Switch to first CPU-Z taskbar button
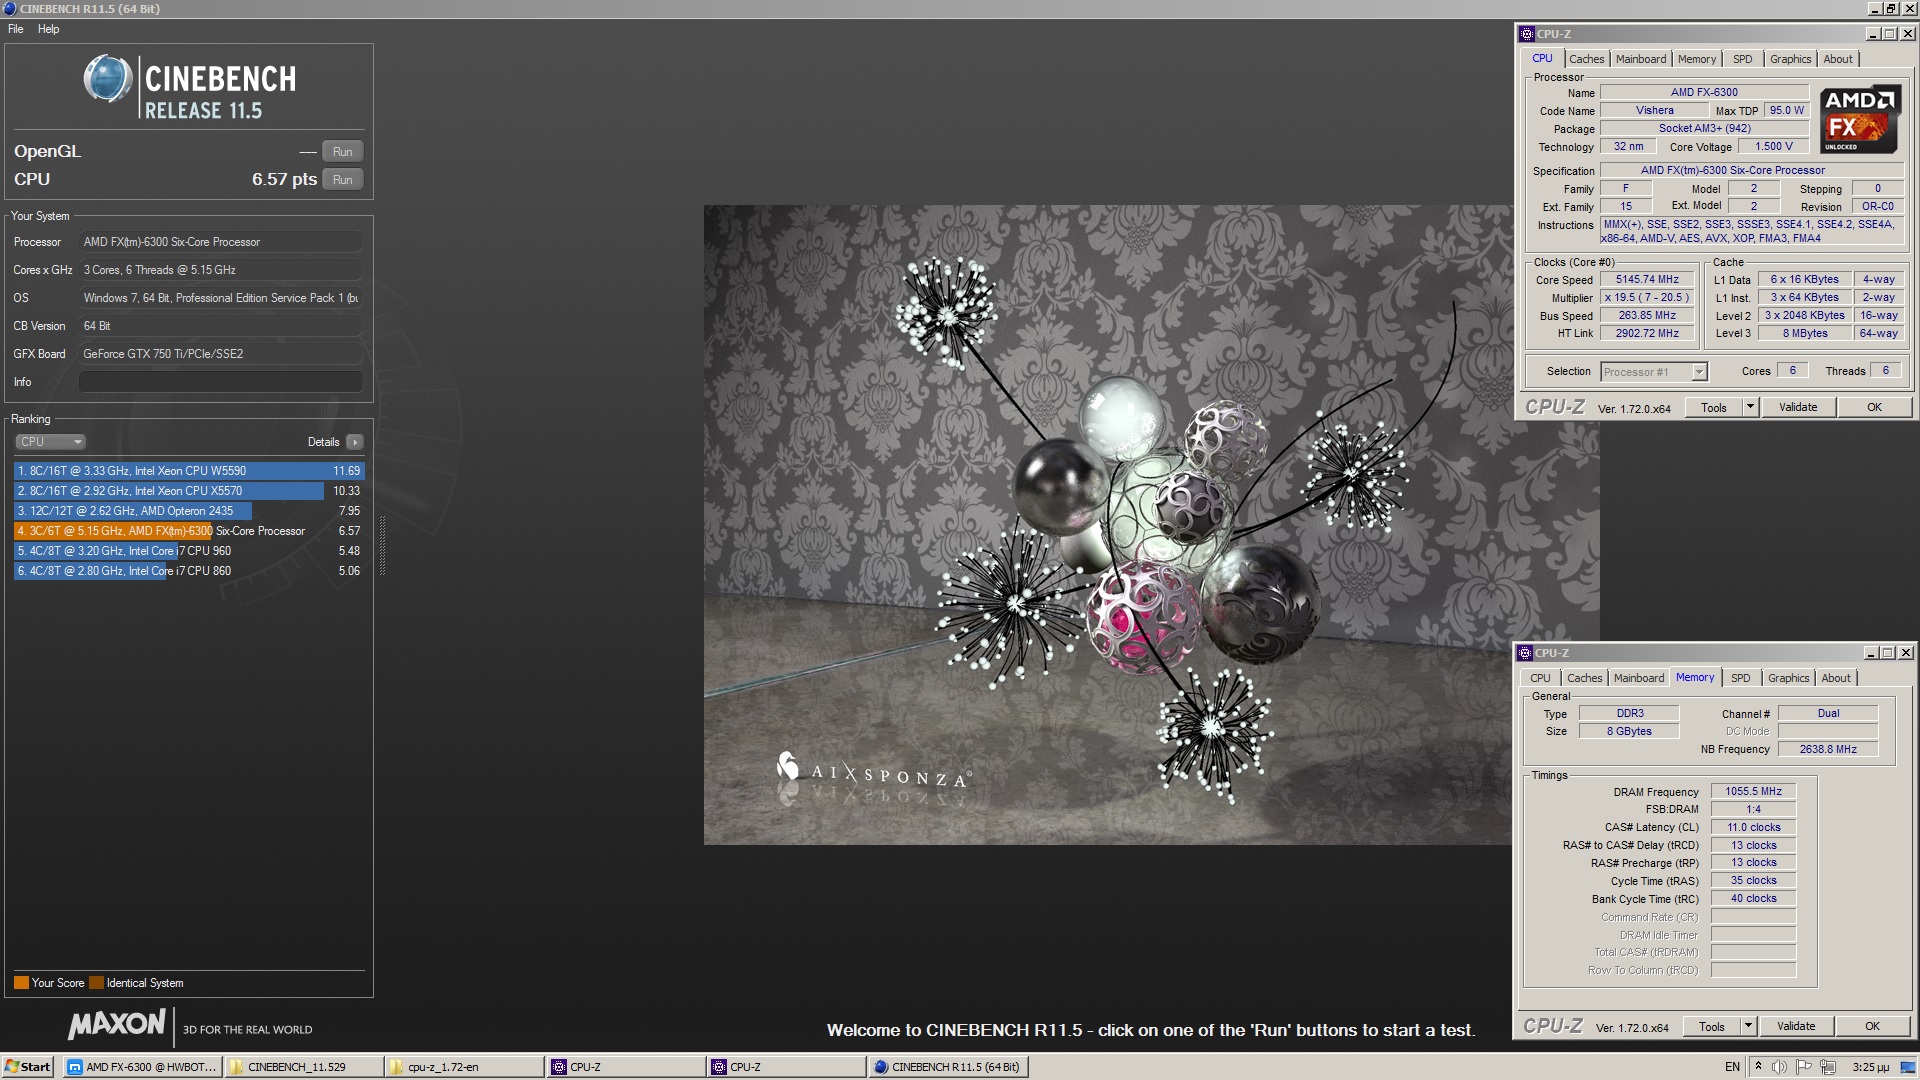The height and width of the screenshot is (1080, 1920). (626, 1067)
